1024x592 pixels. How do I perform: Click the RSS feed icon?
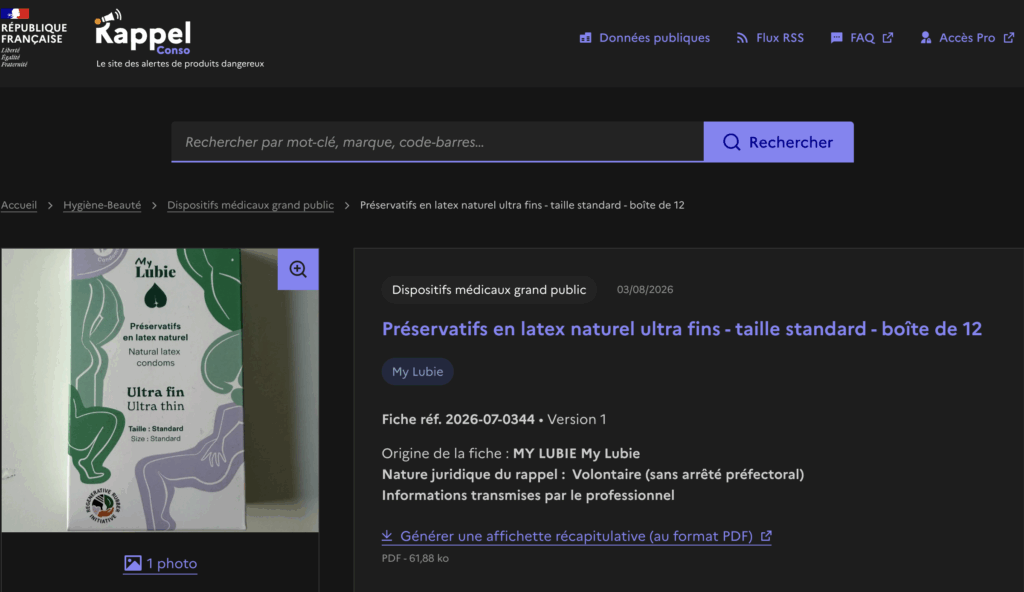coord(742,38)
